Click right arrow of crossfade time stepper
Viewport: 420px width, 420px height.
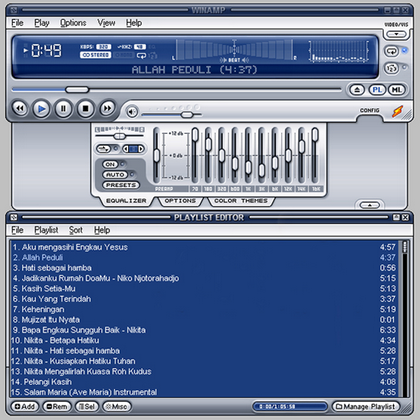(141, 149)
